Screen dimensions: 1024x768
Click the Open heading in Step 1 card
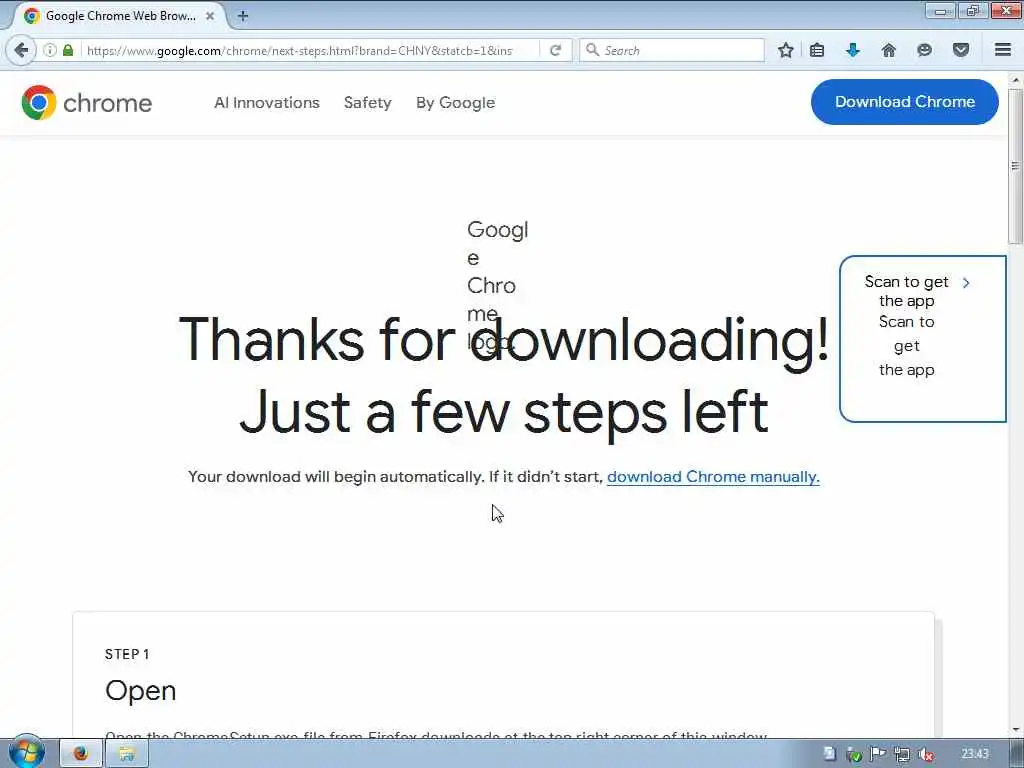(x=140, y=691)
